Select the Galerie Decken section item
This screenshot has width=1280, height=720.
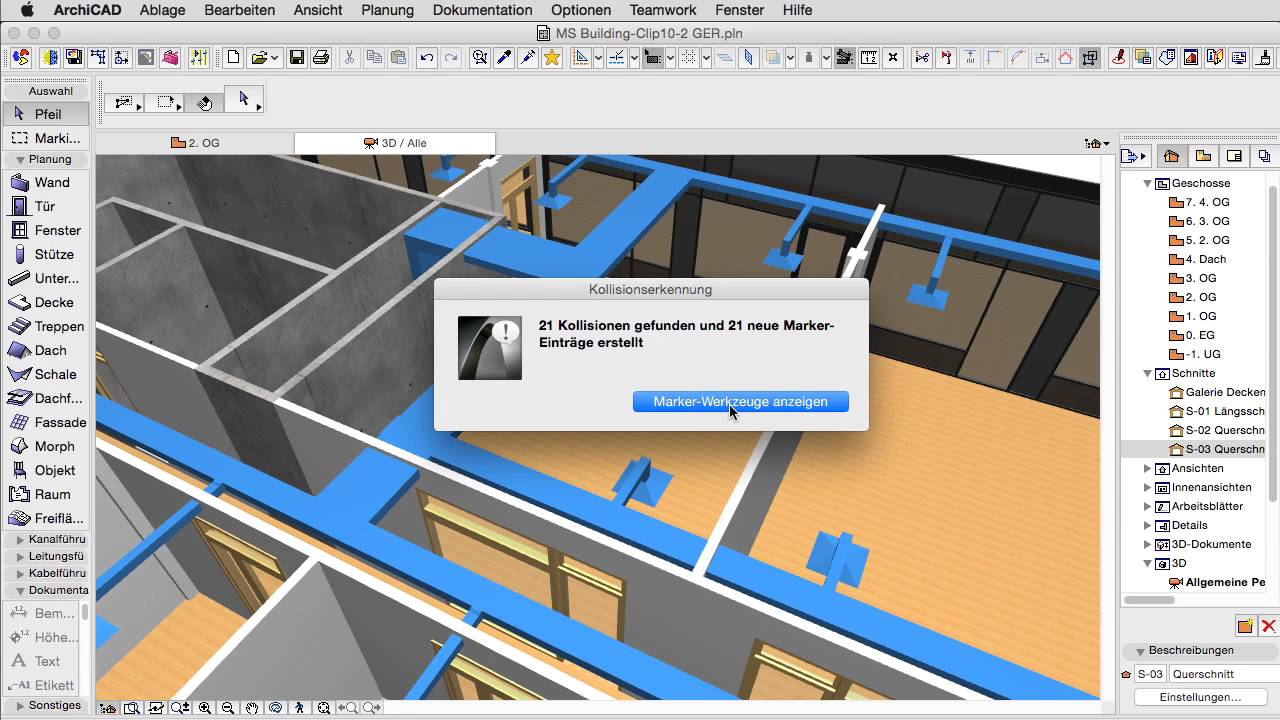[x=1217, y=392]
